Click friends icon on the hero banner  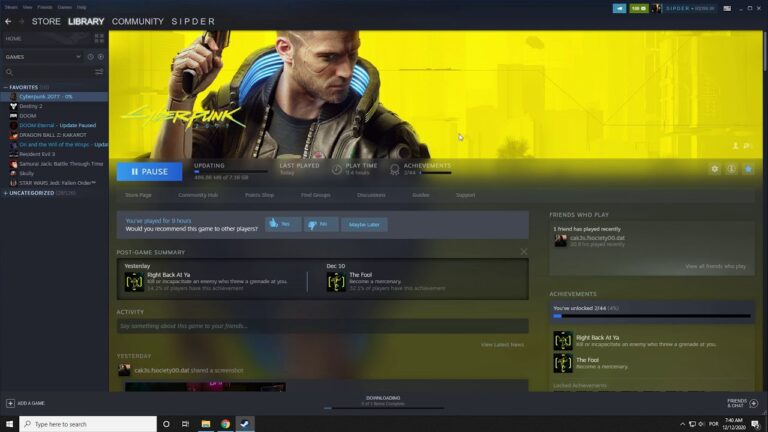(x=735, y=146)
